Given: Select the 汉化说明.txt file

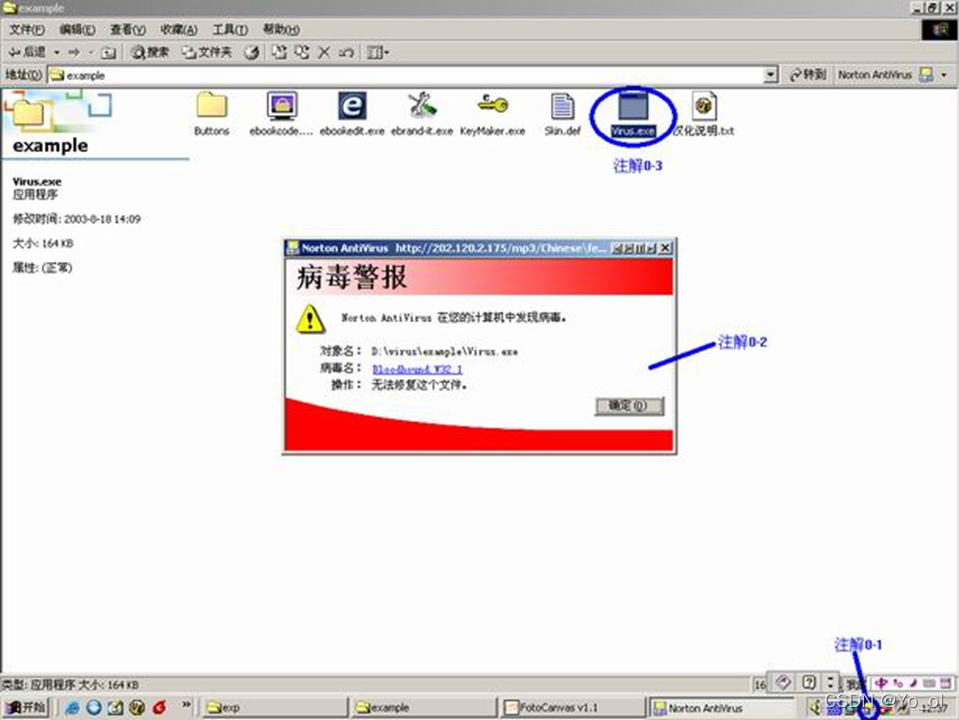Looking at the screenshot, I should 703,114.
